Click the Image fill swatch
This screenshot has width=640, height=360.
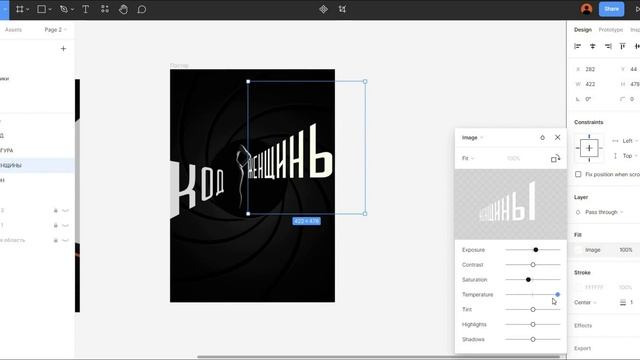pos(578,250)
